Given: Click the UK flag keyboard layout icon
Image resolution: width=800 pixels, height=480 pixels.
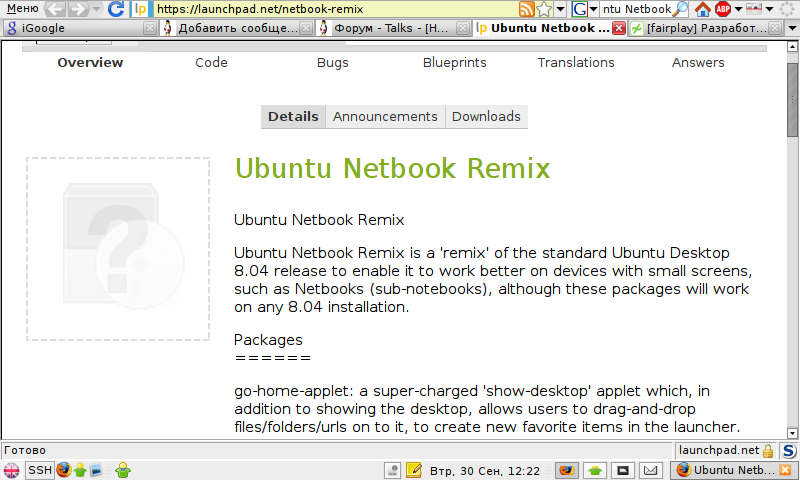Looking at the screenshot, I should (x=11, y=470).
